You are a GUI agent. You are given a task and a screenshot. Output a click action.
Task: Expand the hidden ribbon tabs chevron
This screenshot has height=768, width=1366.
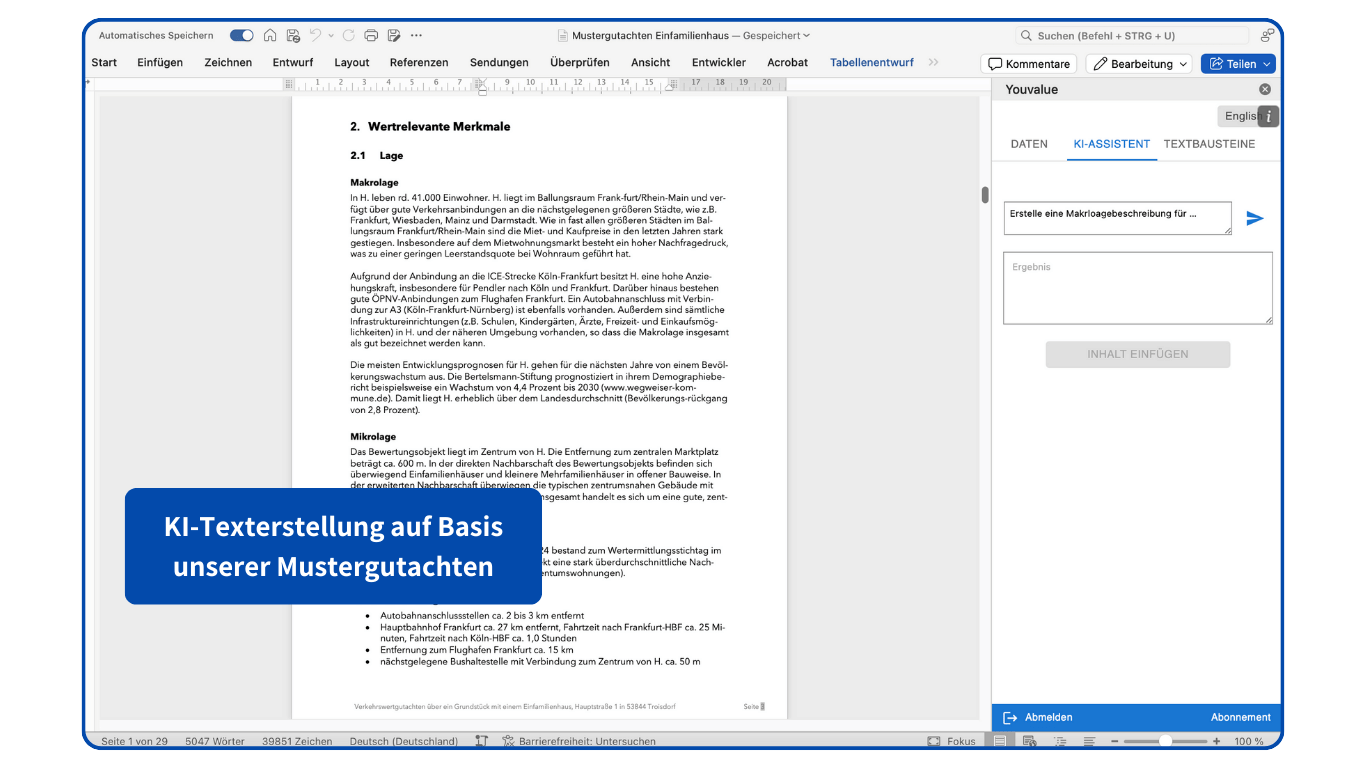(934, 62)
